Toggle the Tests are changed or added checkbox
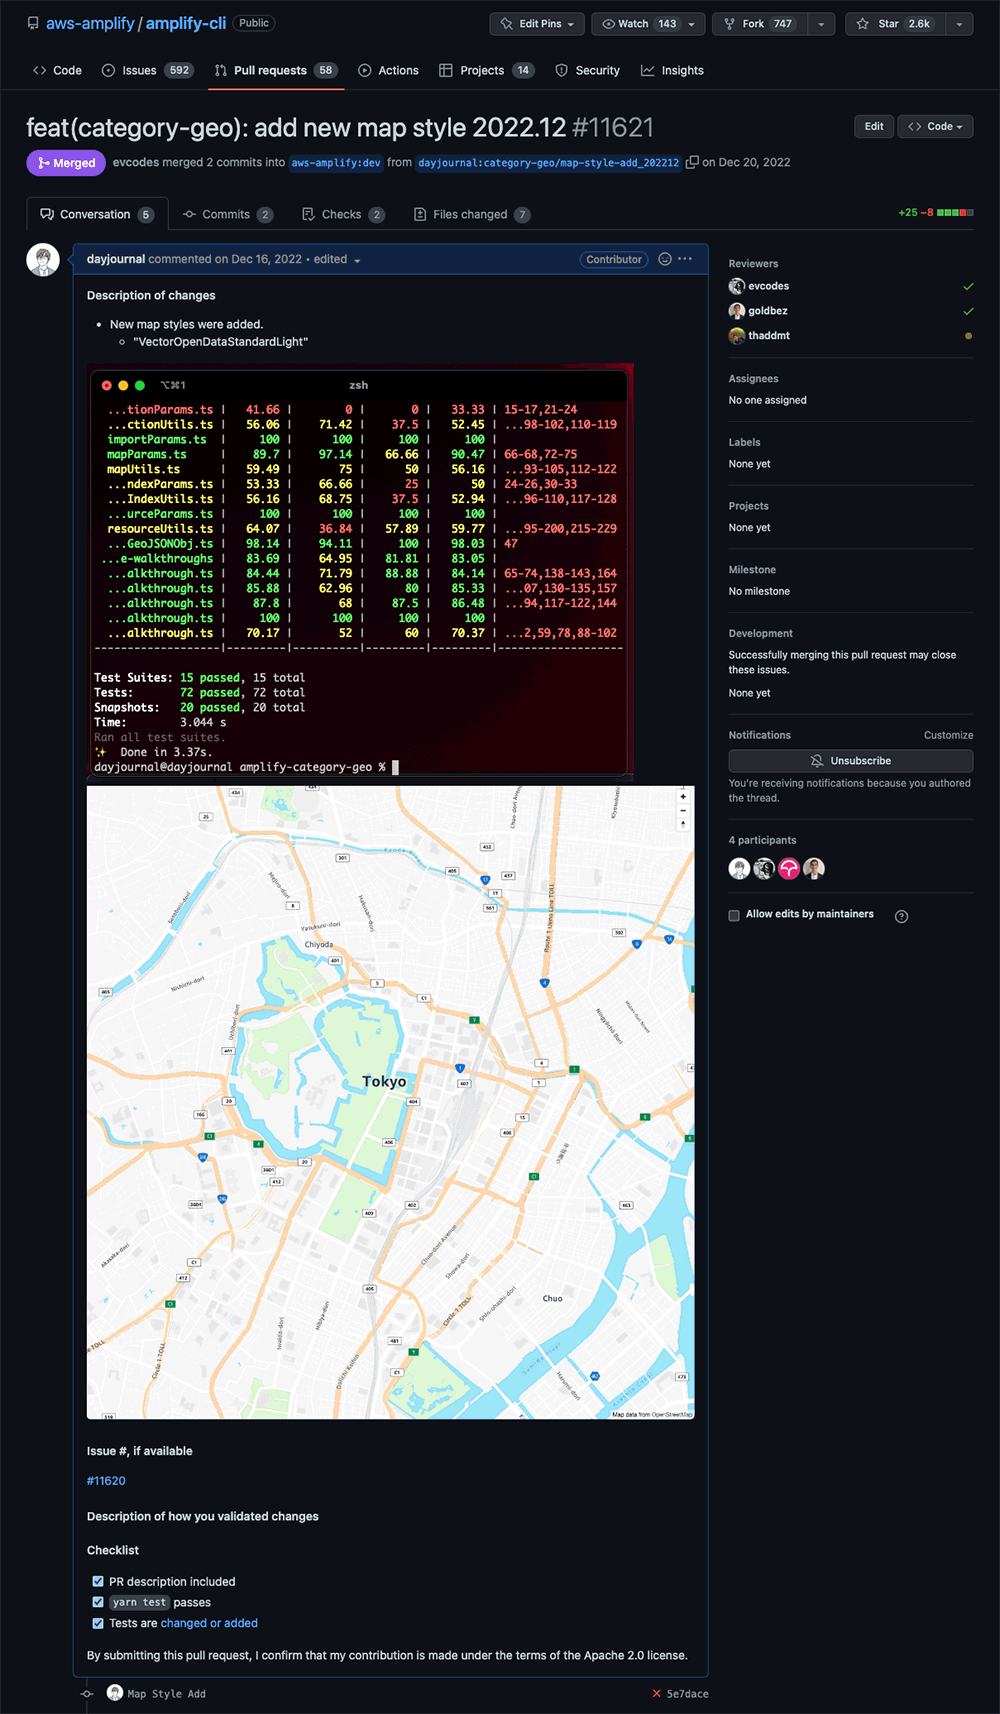 click(98, 1623)
